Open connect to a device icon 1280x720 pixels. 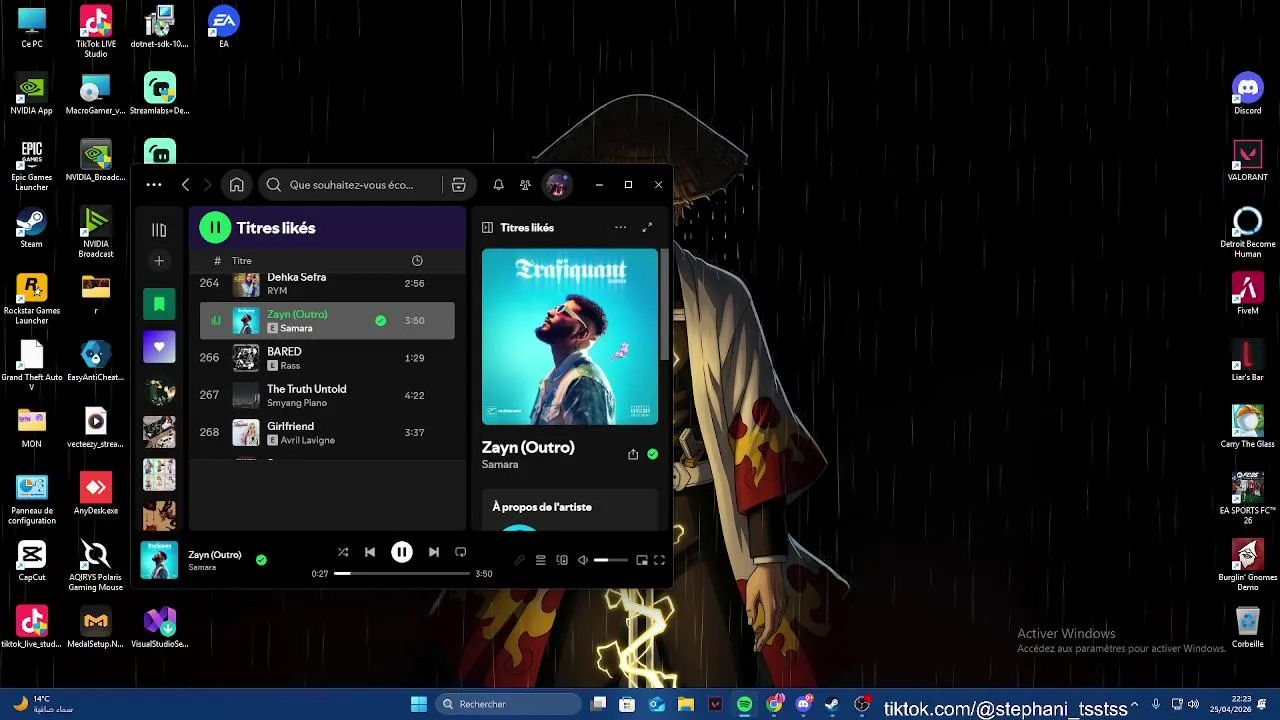[562, 560]
